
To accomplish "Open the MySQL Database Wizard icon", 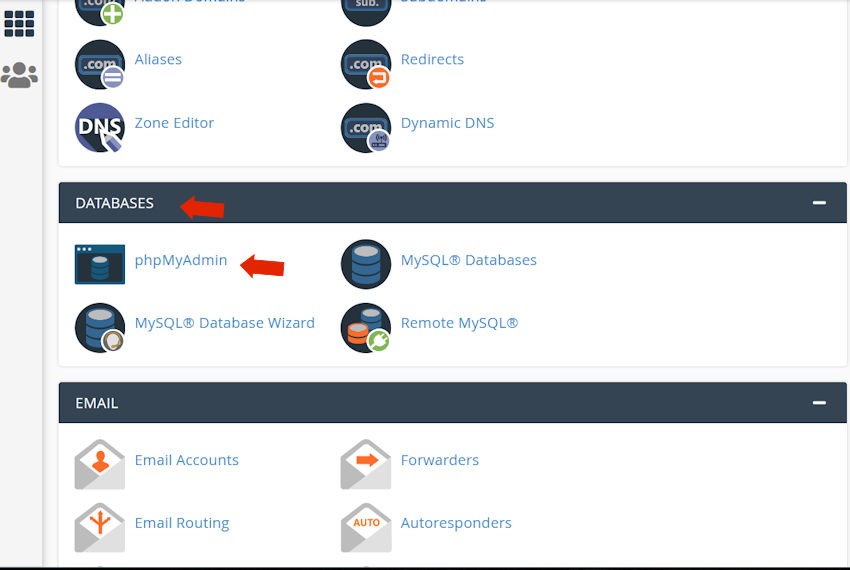I will click(100, 328).
